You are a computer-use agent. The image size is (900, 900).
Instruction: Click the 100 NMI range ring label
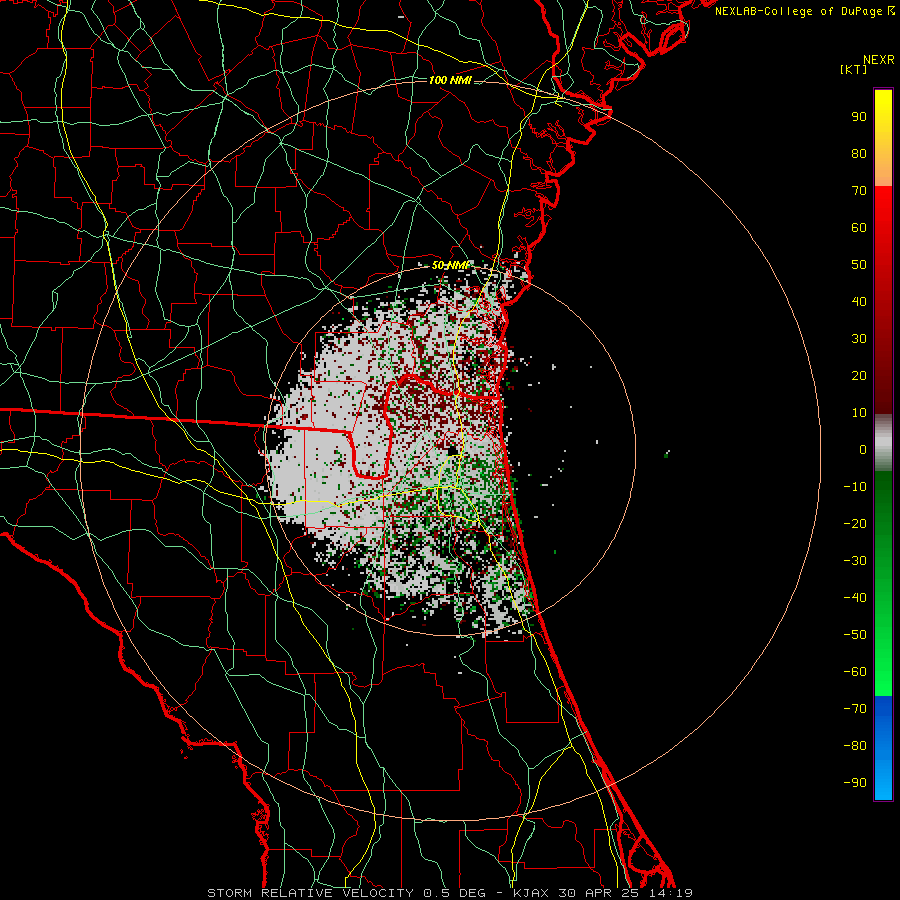coord(450,80)
